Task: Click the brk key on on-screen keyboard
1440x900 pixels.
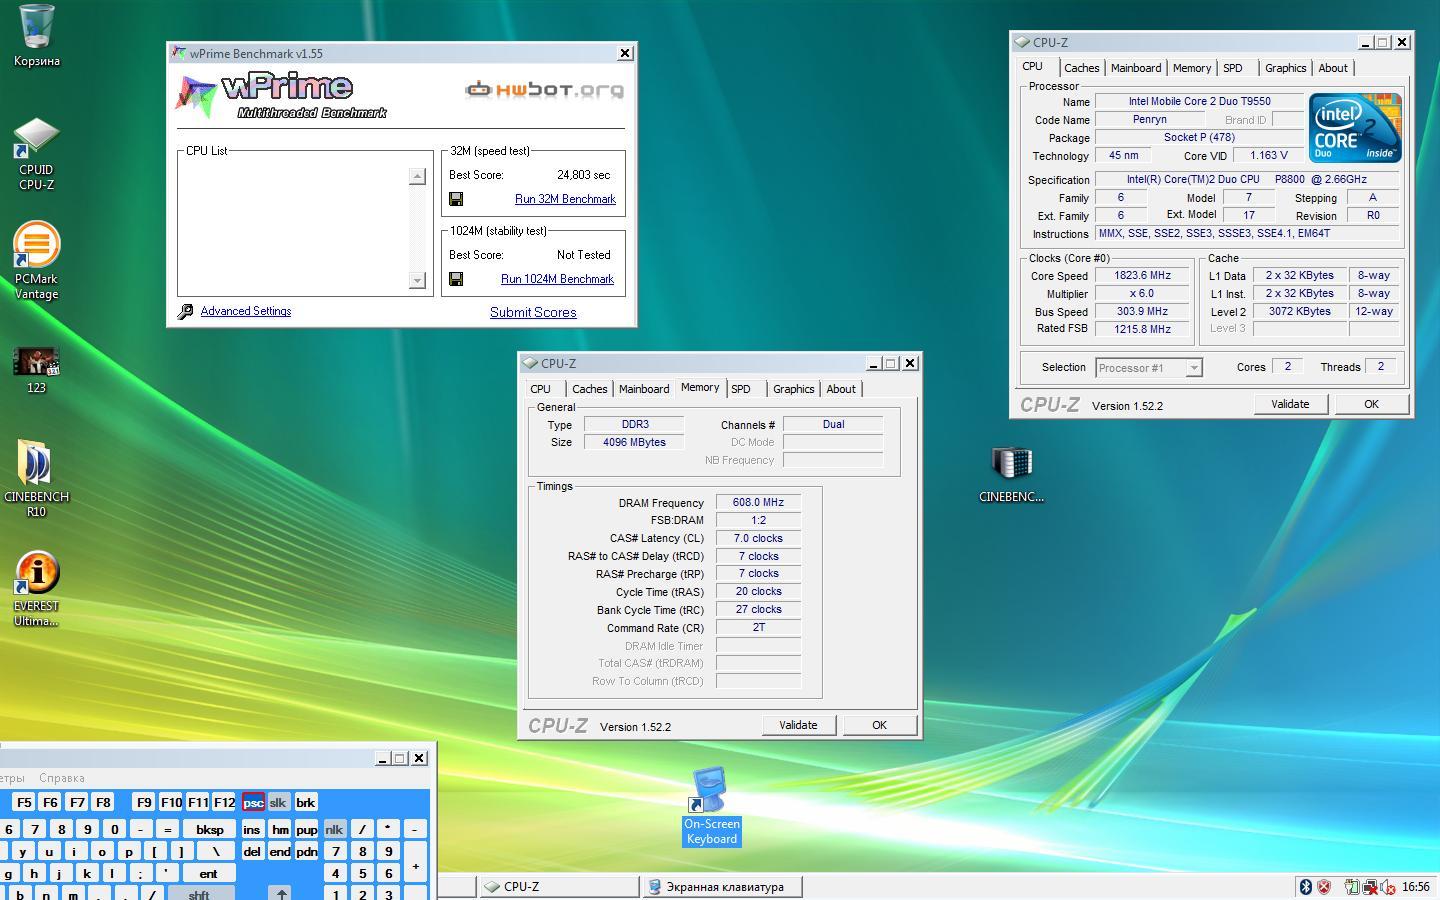Action: coord(306,802)
